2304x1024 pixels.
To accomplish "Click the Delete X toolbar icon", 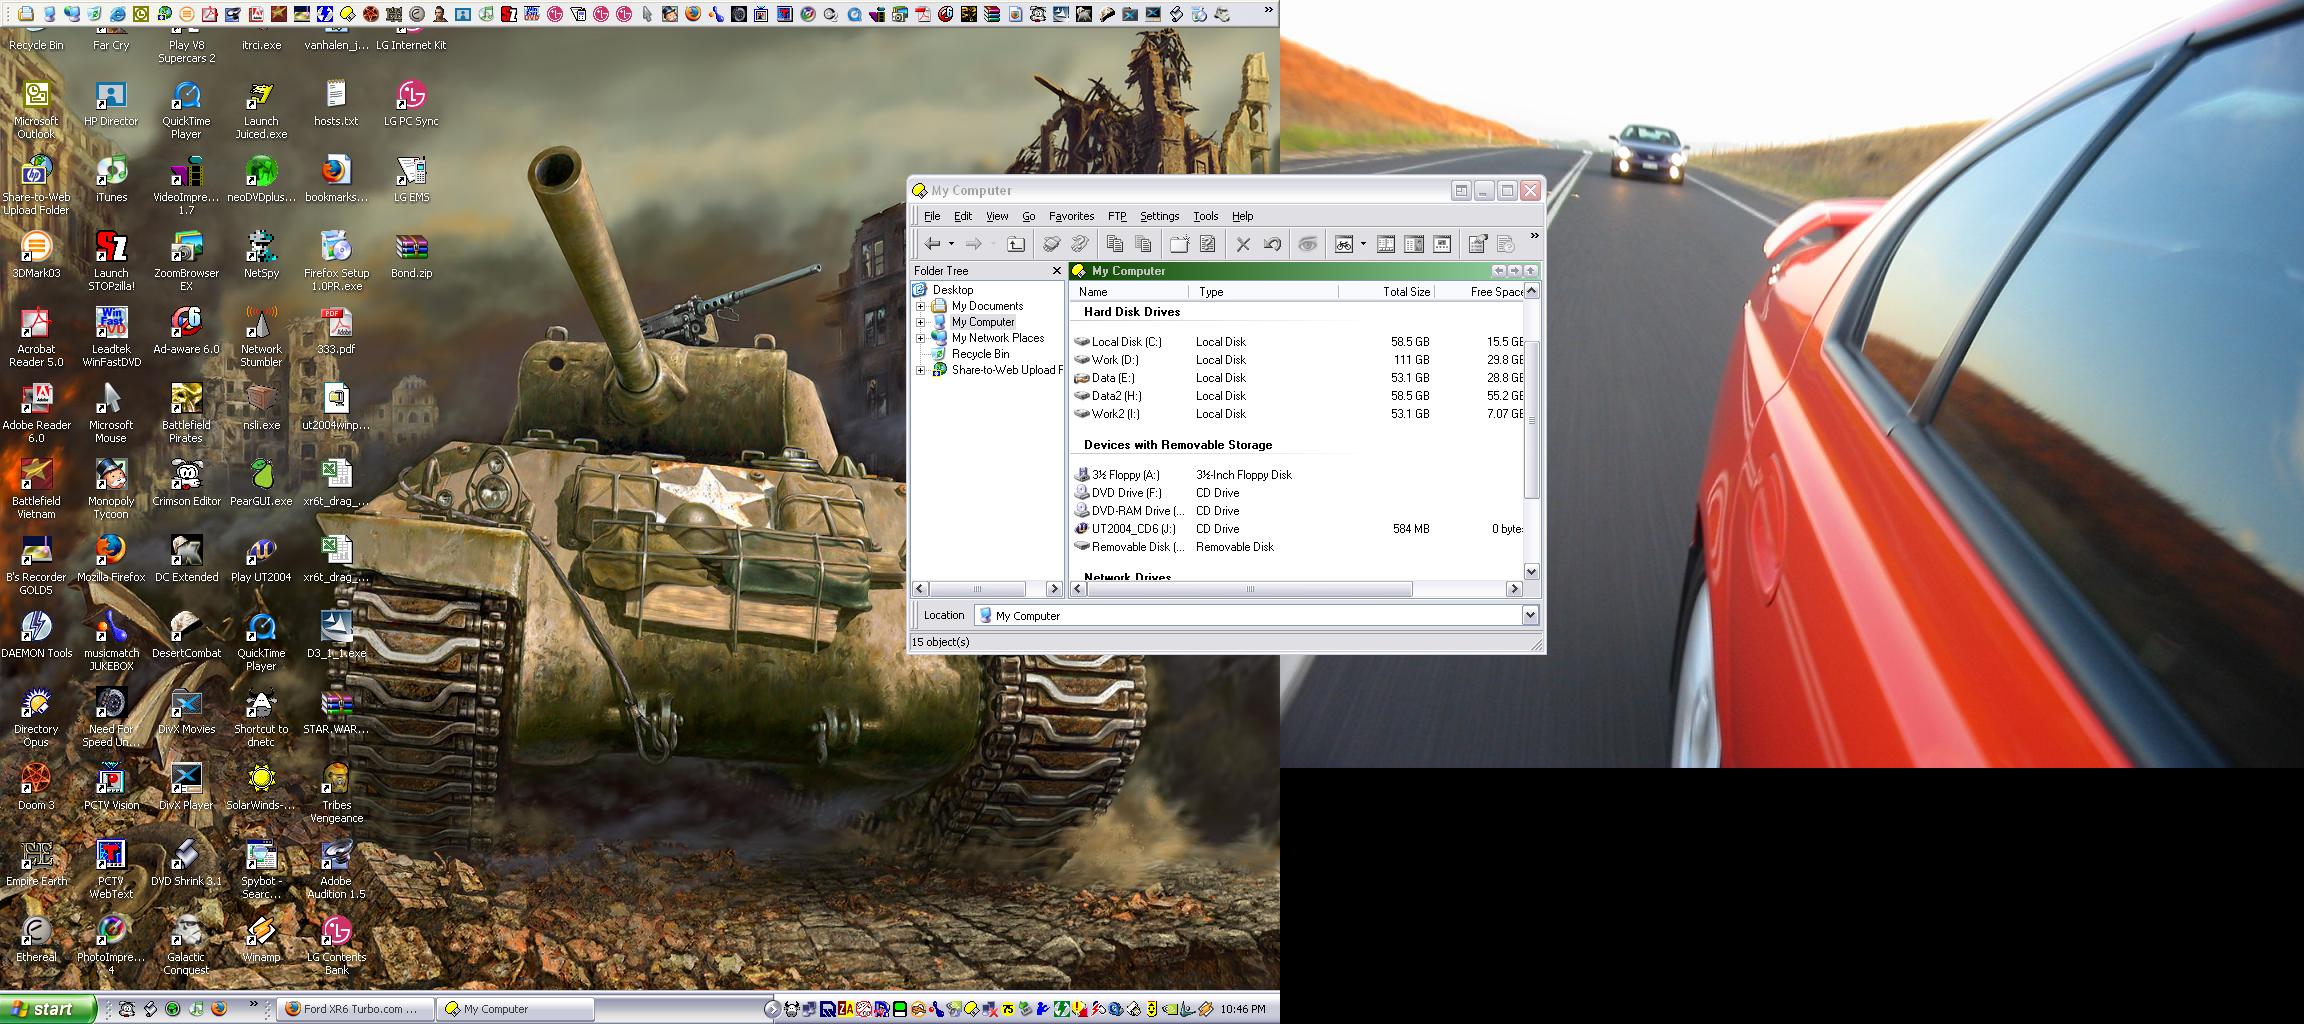I will [1243, 244].
